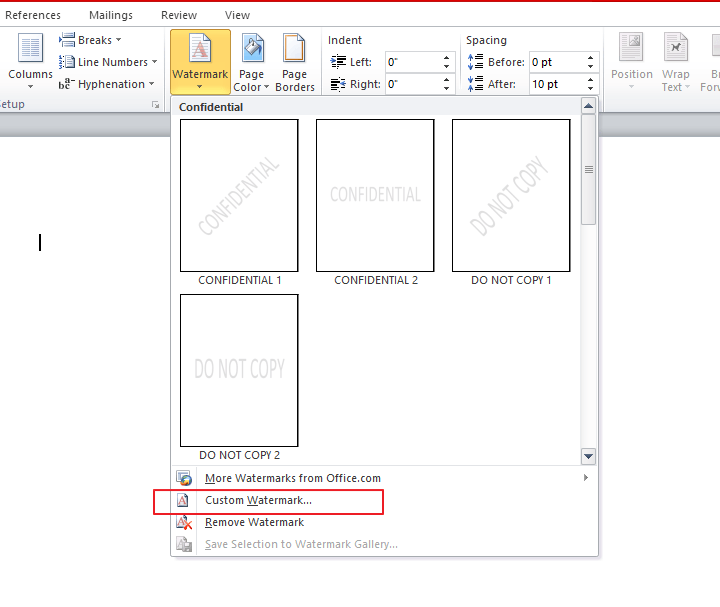This screenshot has height=607, width=720.
Task: Open the Columns layout button
Action: 30,61
